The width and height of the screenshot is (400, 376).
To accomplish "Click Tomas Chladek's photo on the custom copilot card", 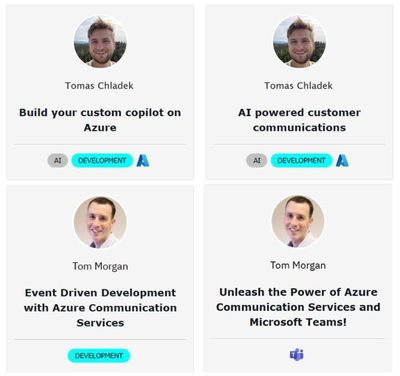I will [100, 41].
